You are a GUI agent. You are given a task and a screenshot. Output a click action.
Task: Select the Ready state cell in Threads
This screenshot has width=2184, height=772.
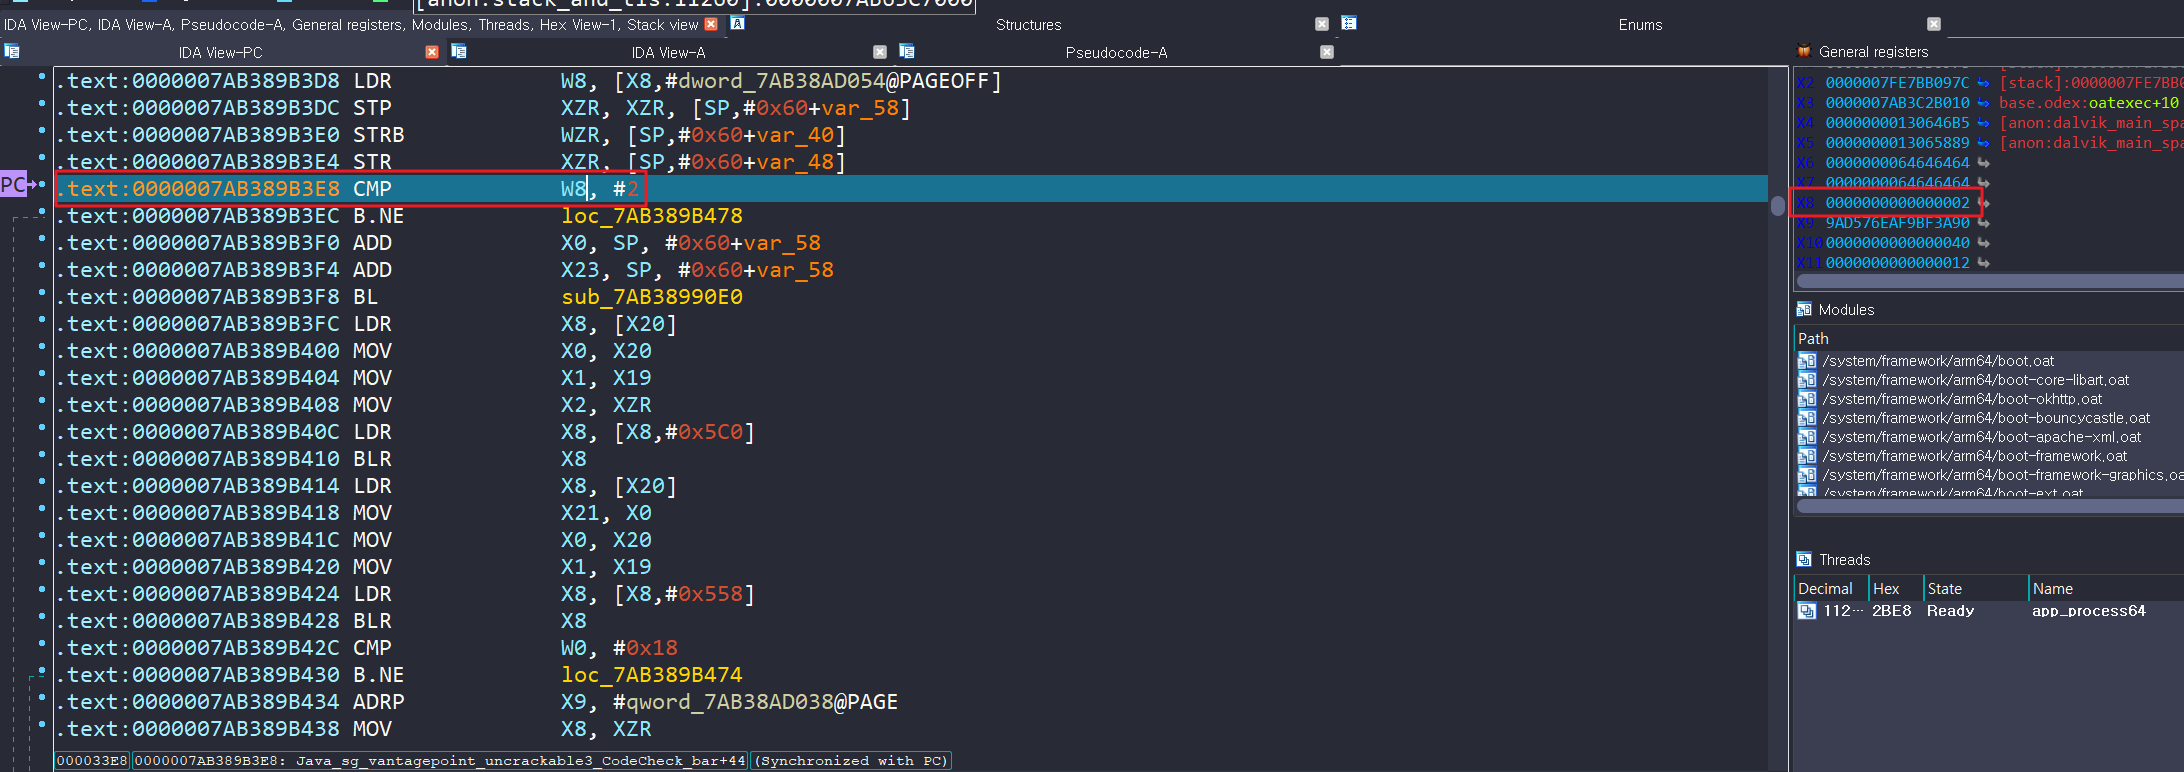click(1950, 611)
